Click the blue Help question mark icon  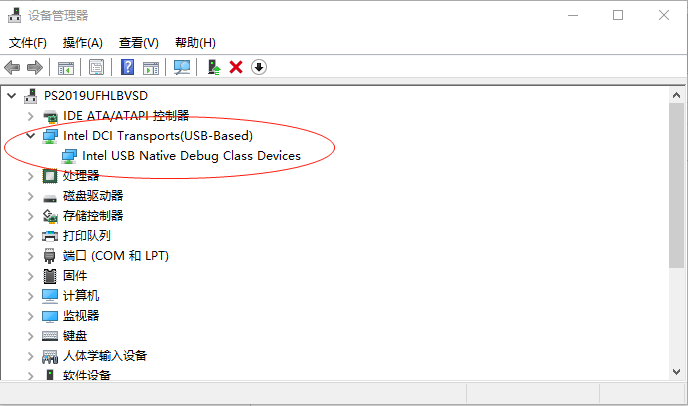tap(127, 68)
